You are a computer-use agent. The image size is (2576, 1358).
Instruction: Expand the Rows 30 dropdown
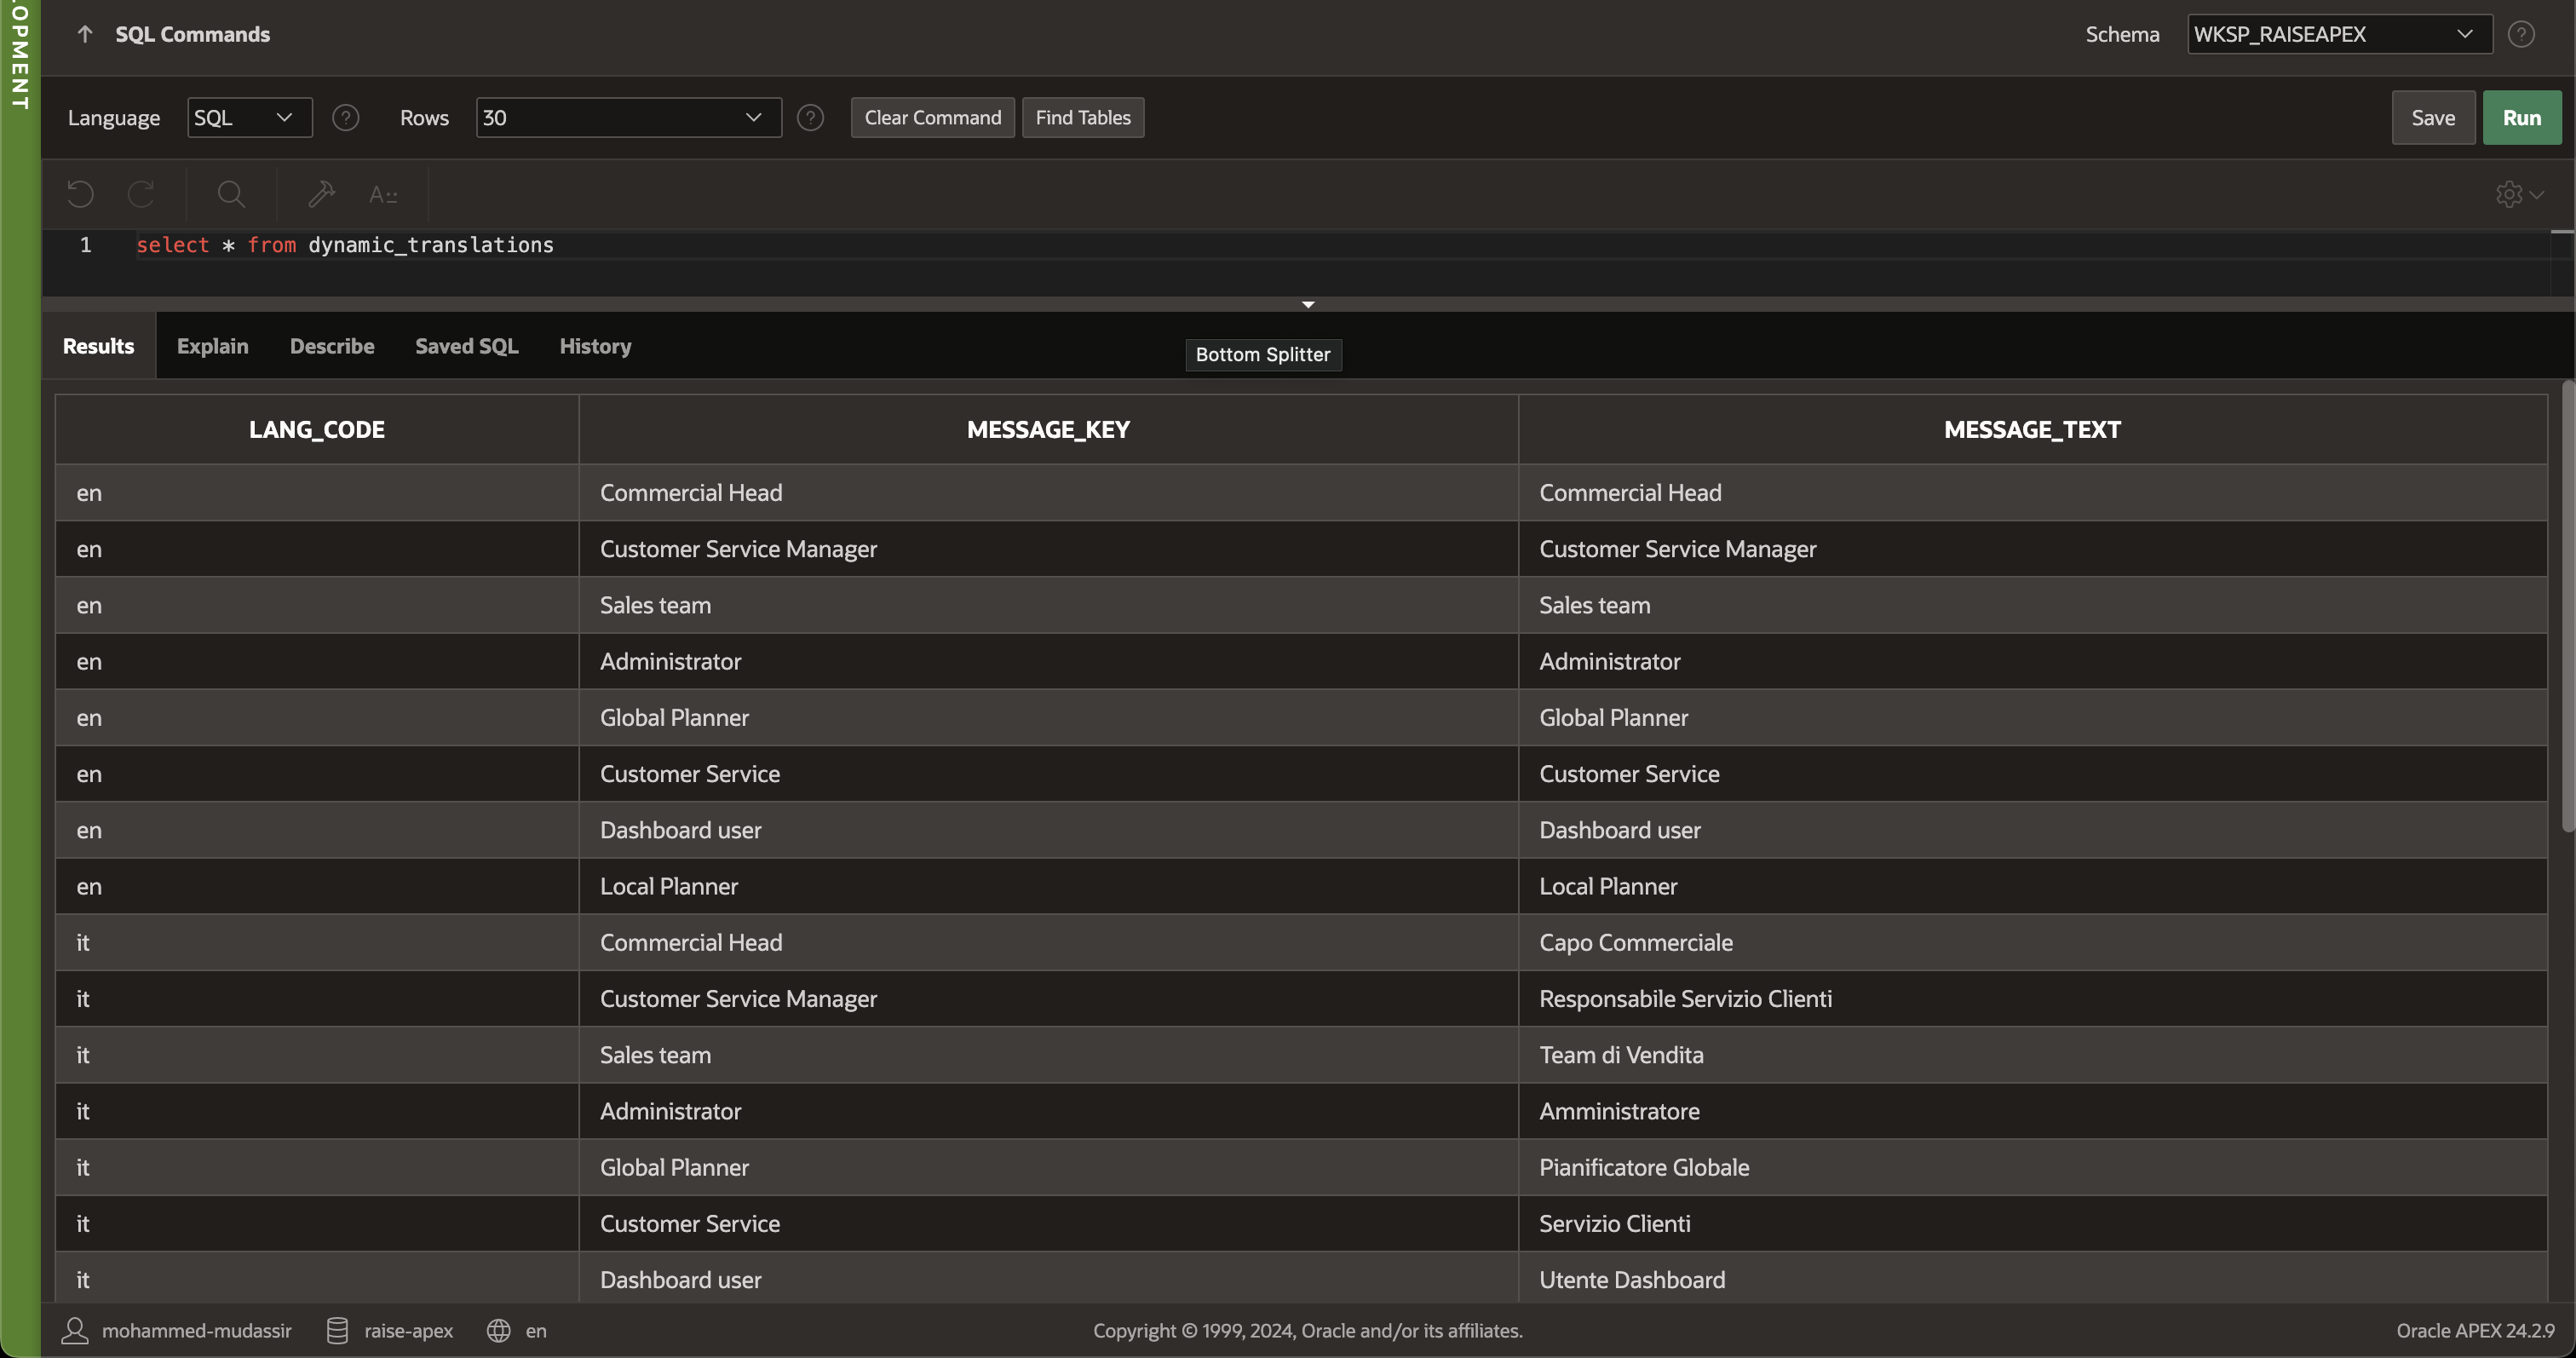[628, 118]
